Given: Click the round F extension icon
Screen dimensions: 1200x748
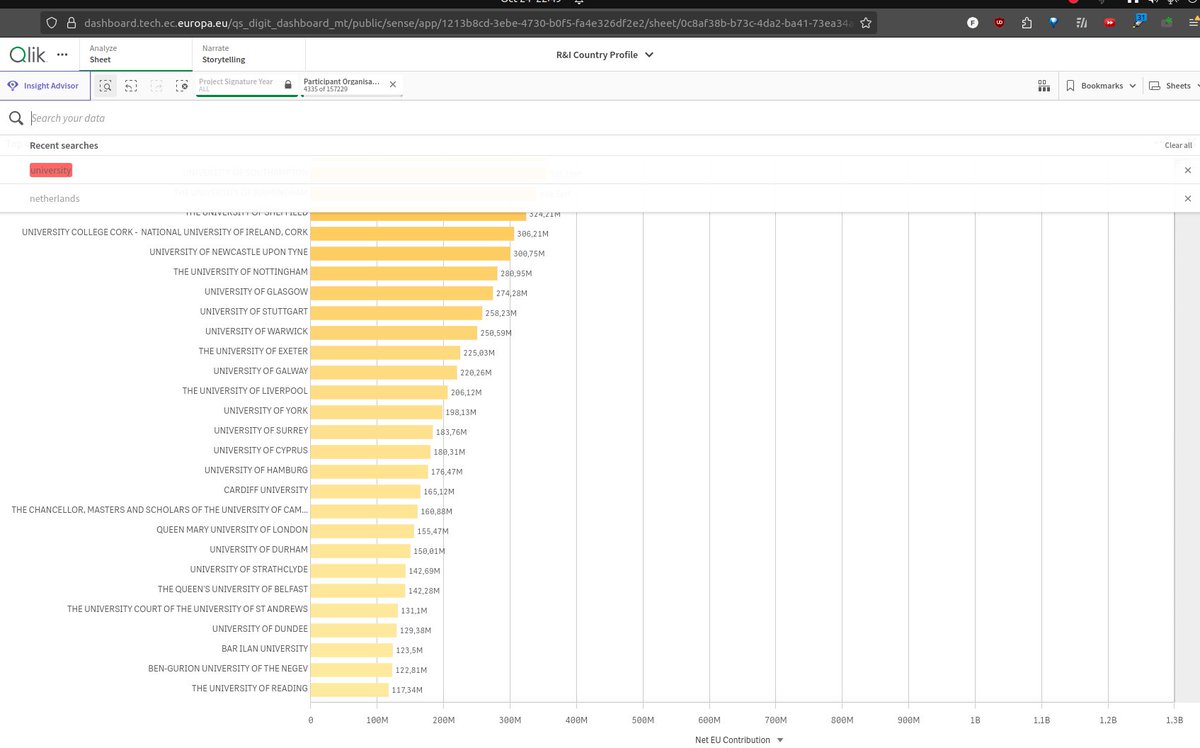Looking at the screenshot, I should 973,22.
